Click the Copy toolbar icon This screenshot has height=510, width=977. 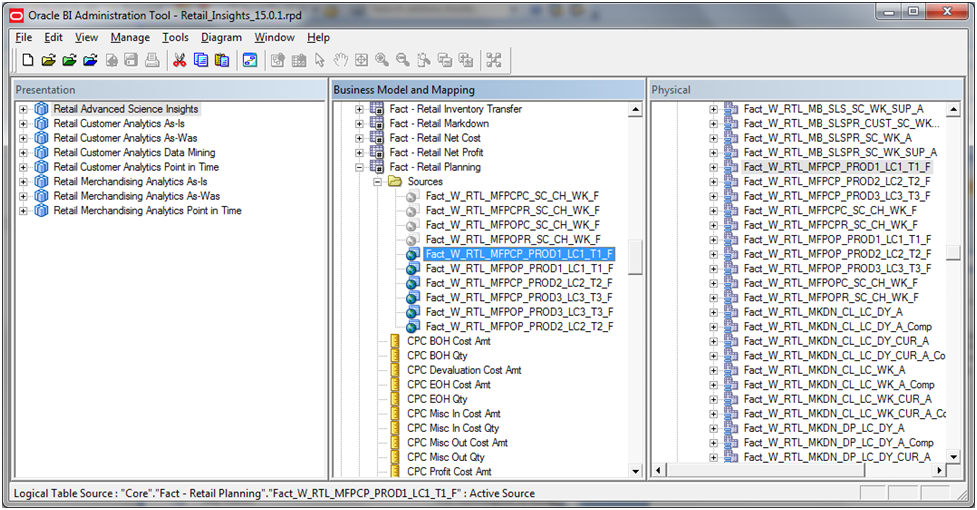click(x=201, y=60)
